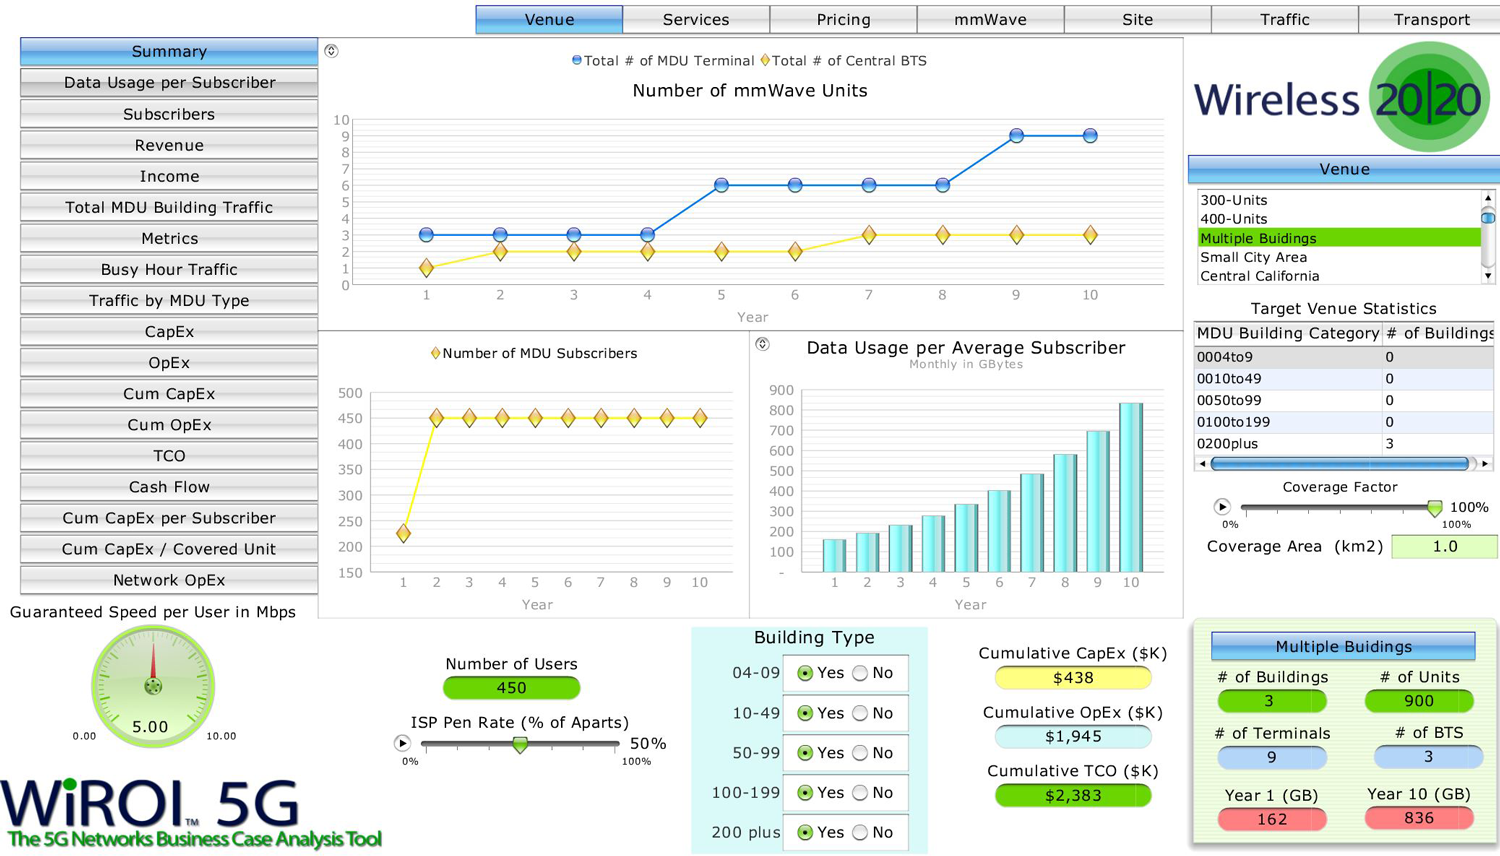
Task: Open Total MDU Building Traffic view
Action: 169,207
